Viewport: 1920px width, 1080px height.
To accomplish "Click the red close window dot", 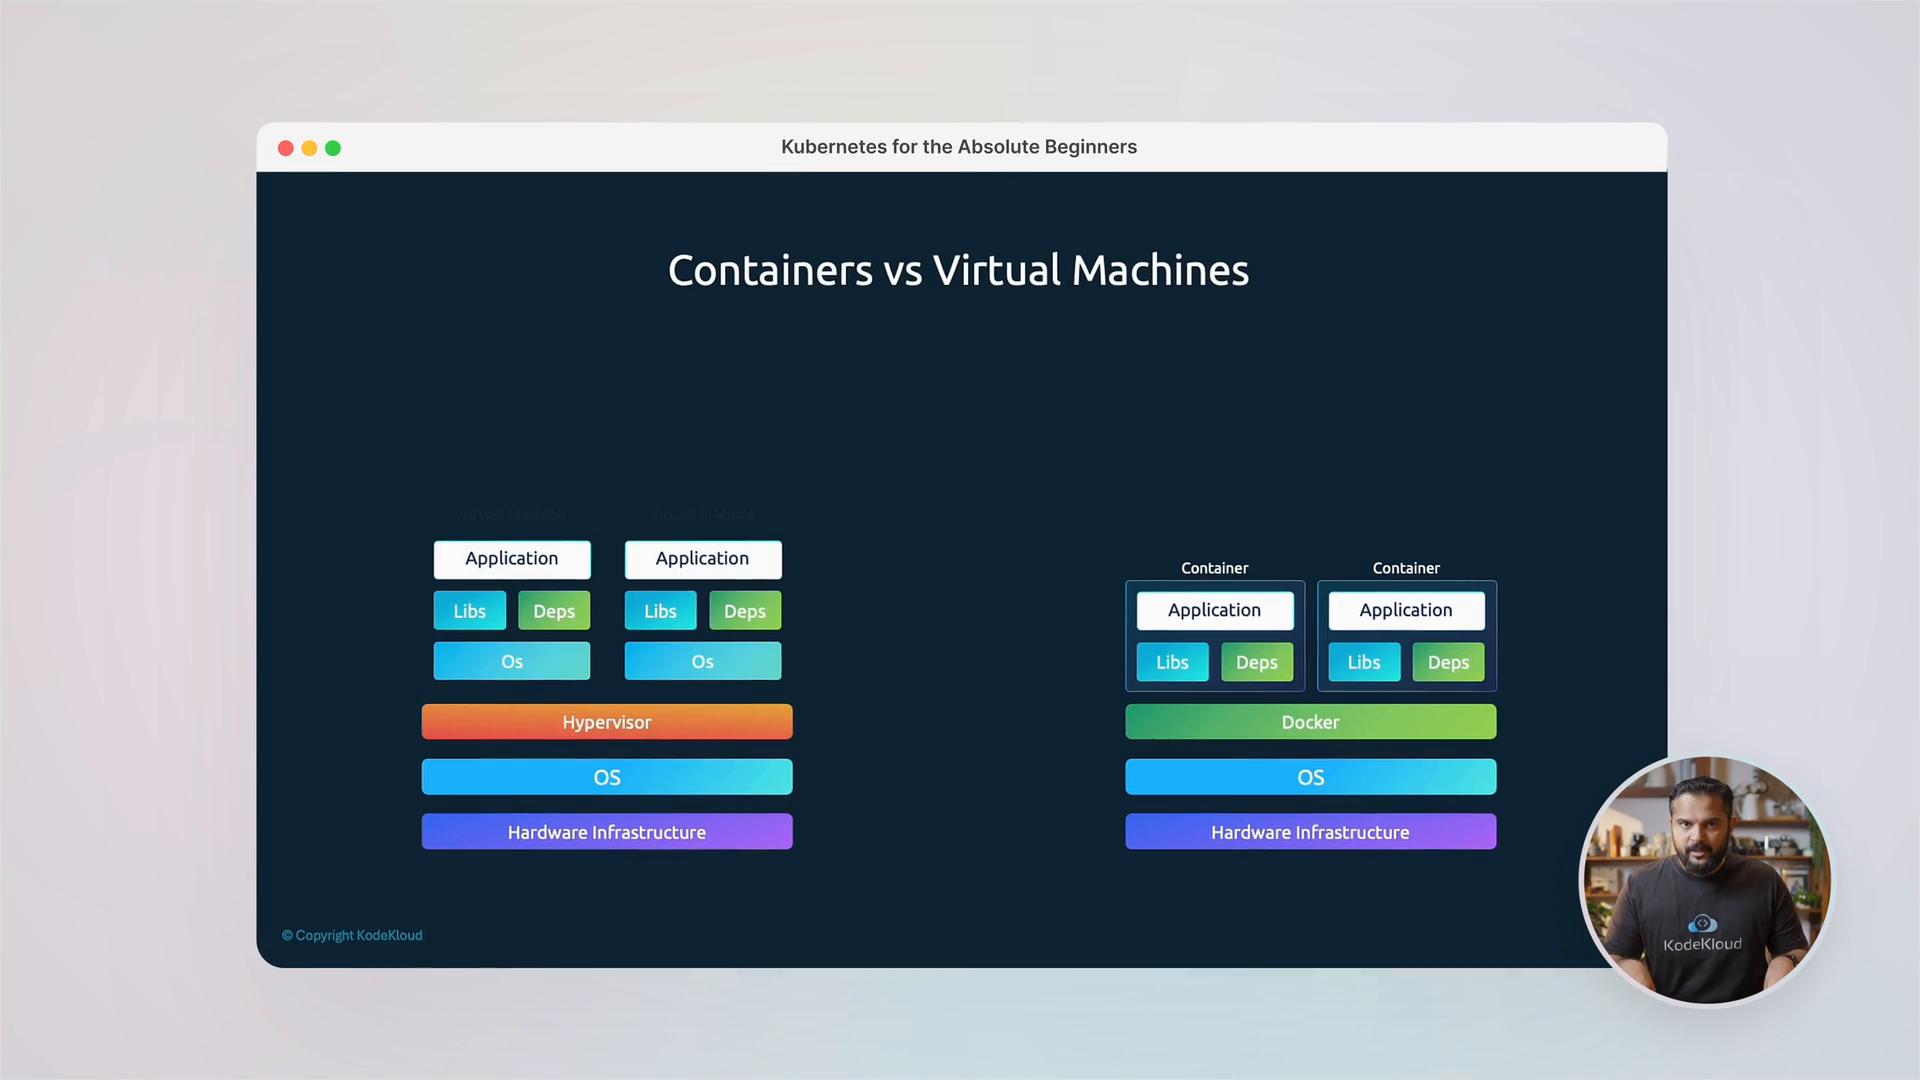I will 285,148.
